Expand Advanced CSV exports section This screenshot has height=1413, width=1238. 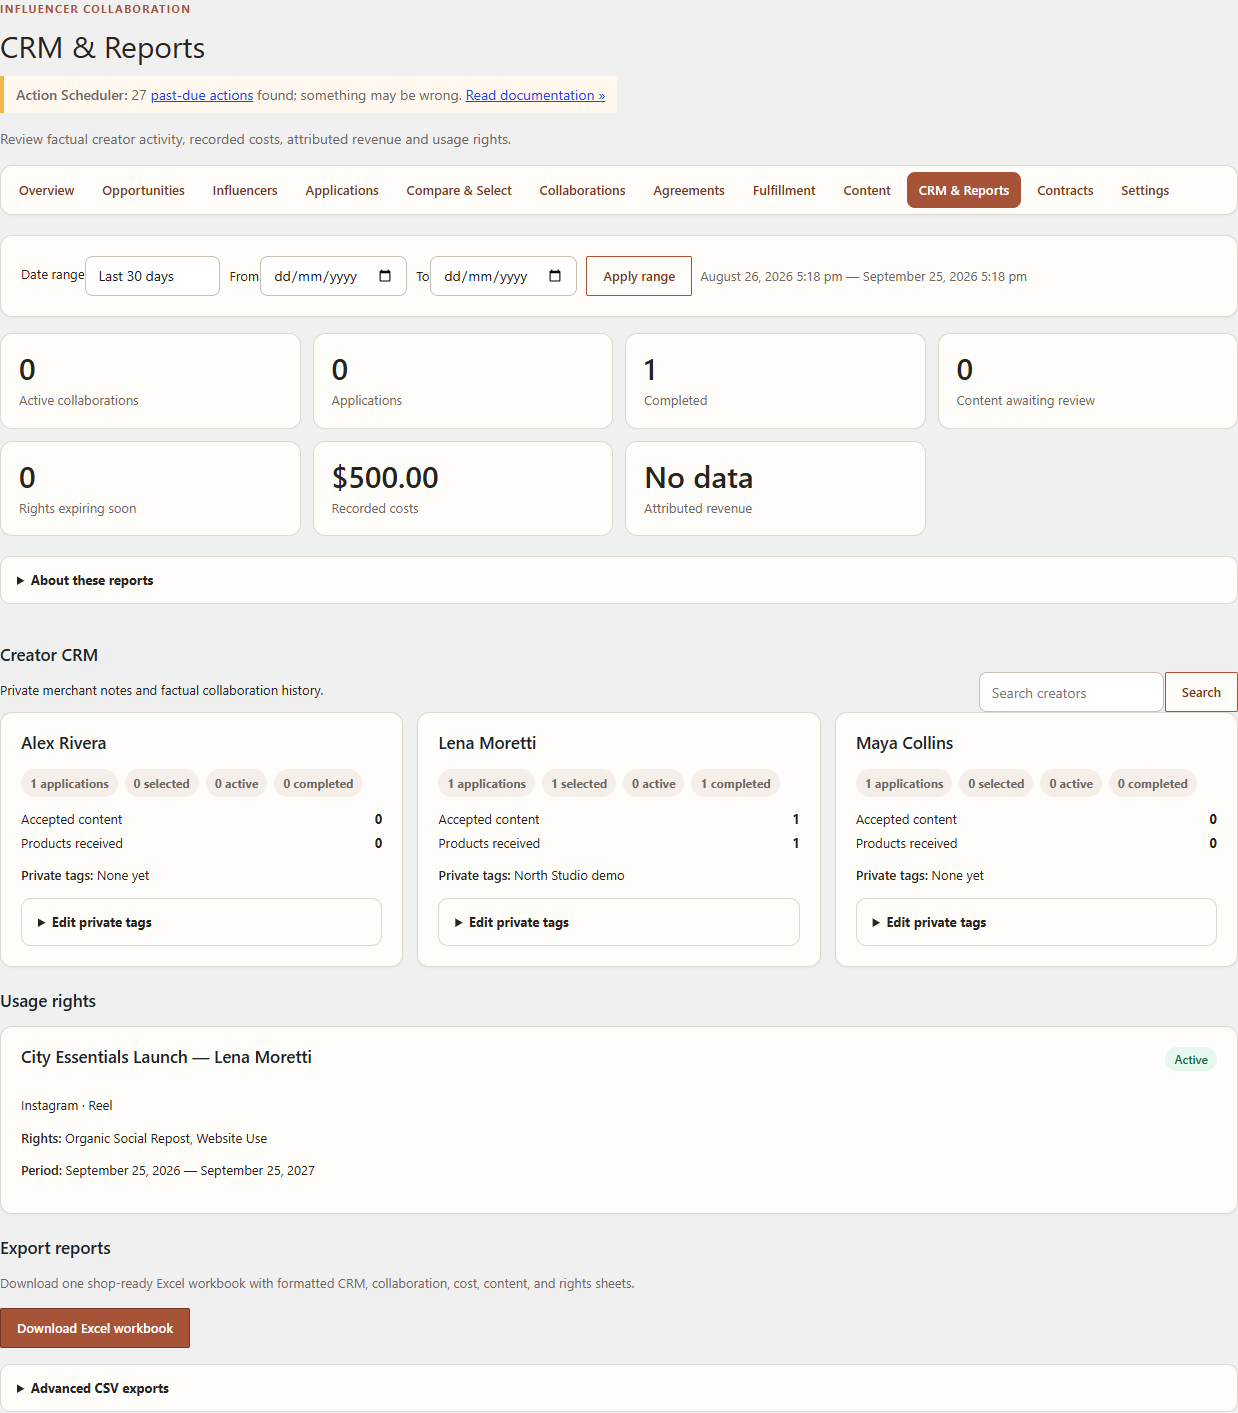[619, 1388]
